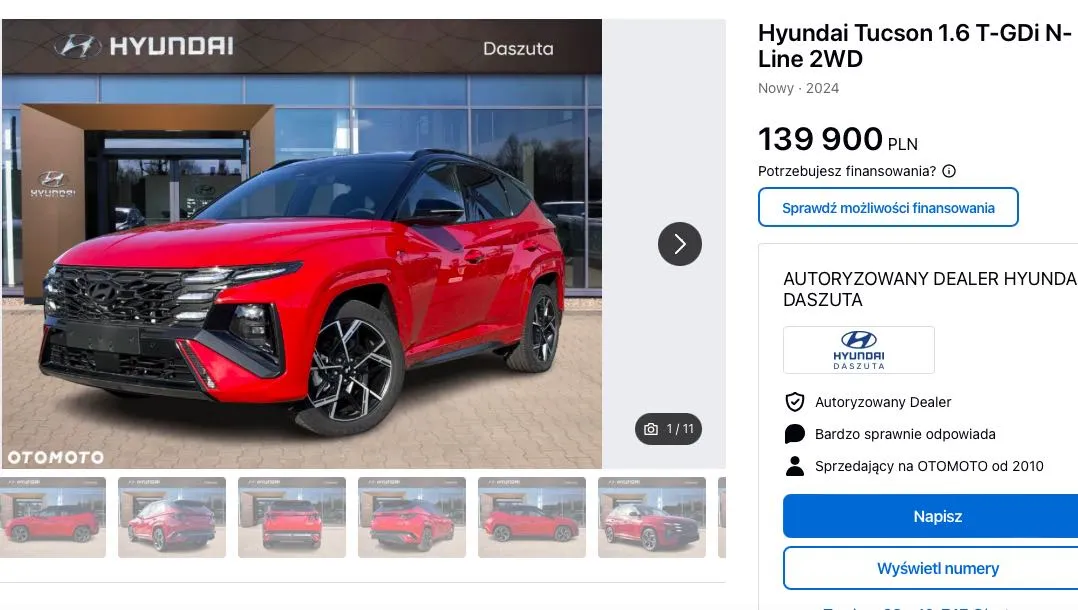Screen dimensions: 1078x610
Task: Click the Napisz message button
Action: (930, 516)
